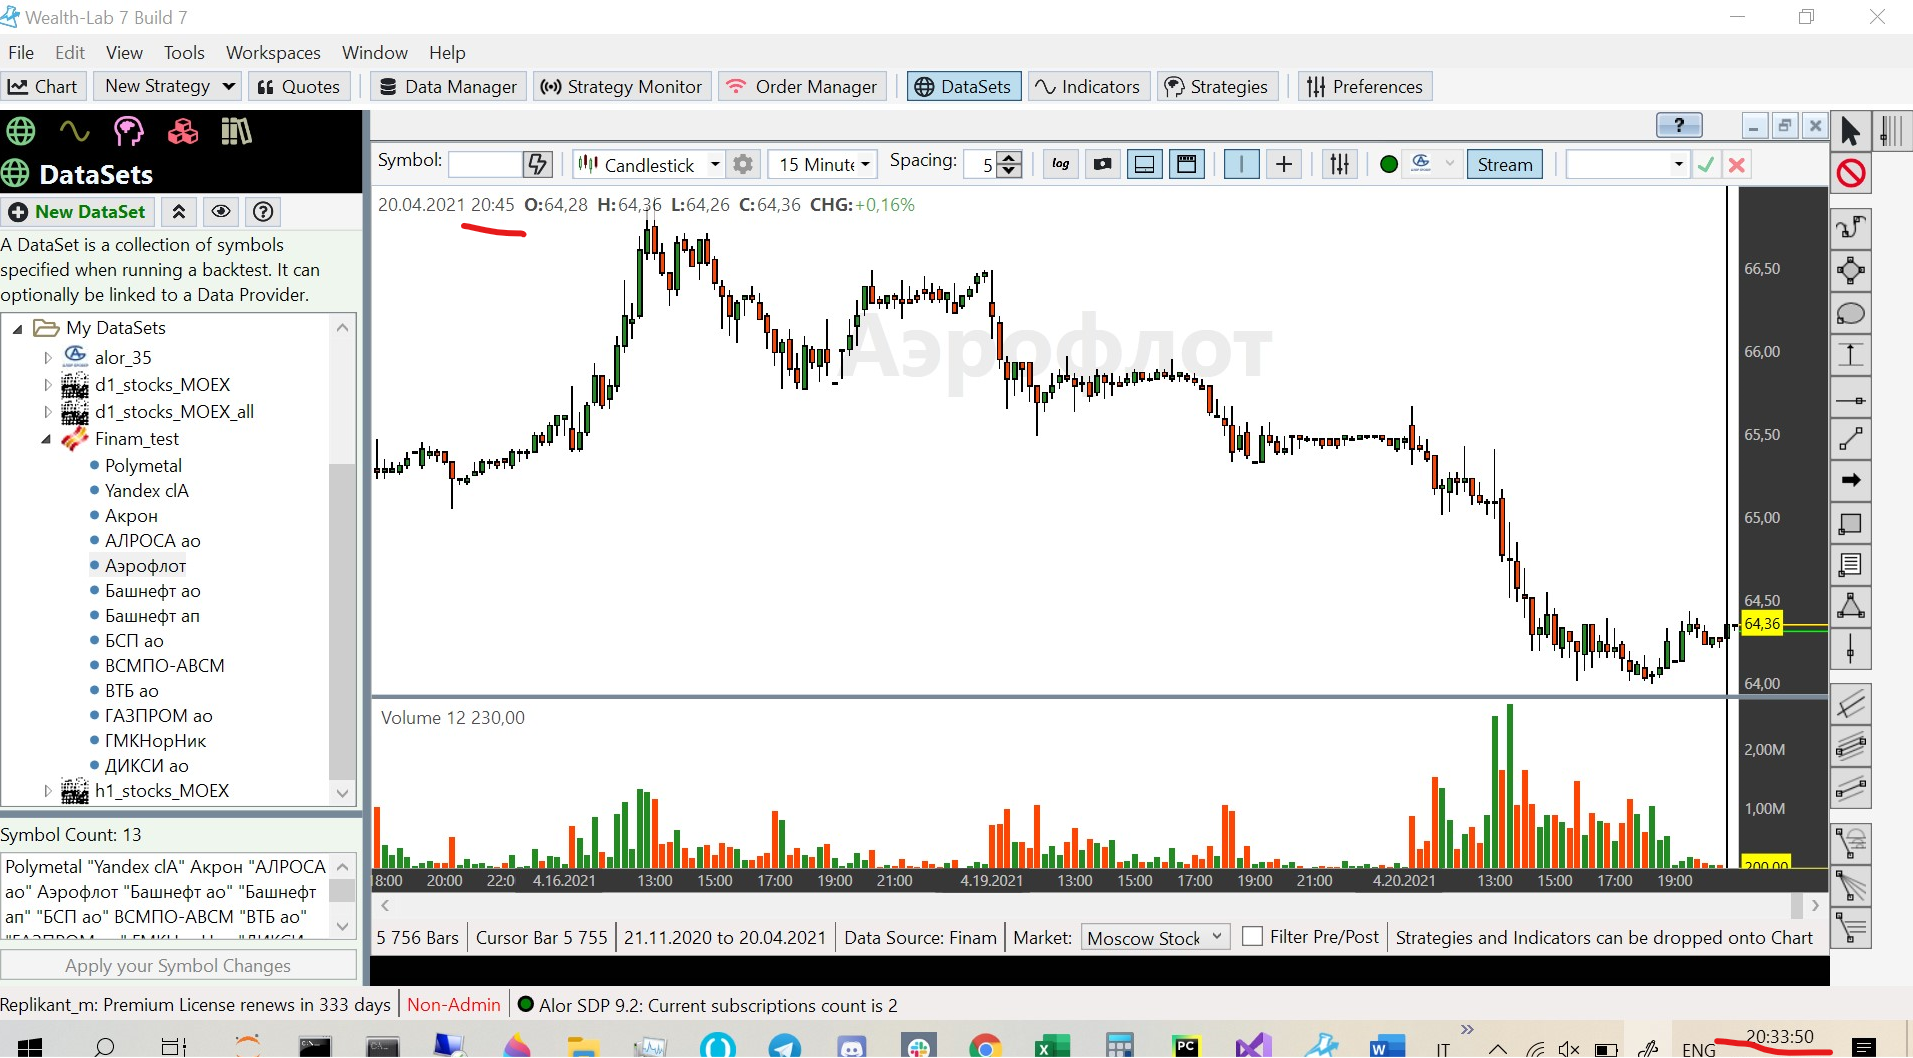Create a New DataSet
The width and height of the screenshot is (1913, 1058).
(x=77, y=211)
